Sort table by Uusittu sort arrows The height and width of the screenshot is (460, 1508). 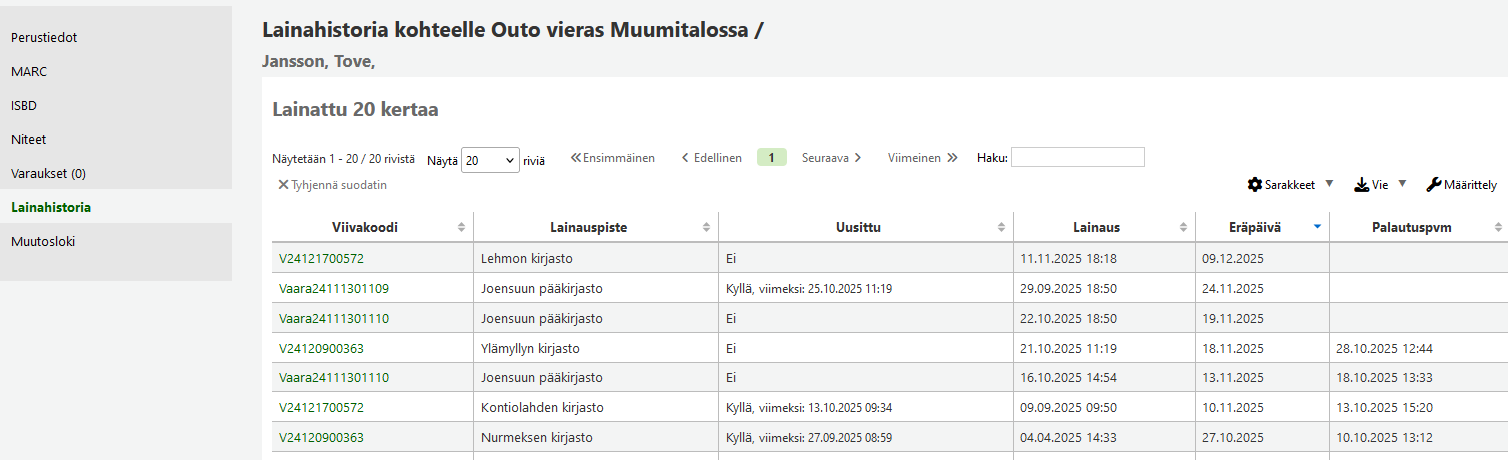[x=1001, y=228]
